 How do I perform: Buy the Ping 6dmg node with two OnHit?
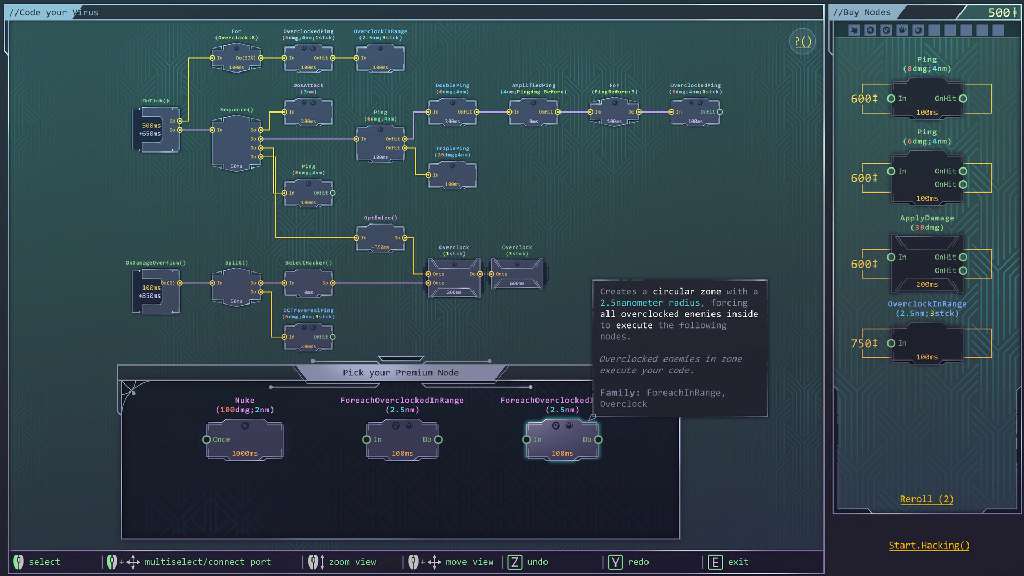click(927, 178)
